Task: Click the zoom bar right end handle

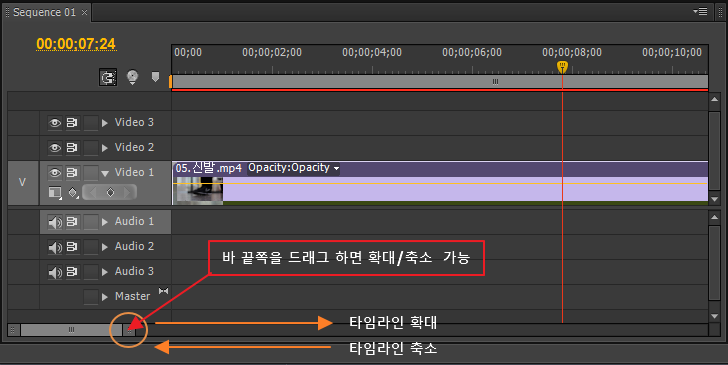Action: tap(130, 330)
